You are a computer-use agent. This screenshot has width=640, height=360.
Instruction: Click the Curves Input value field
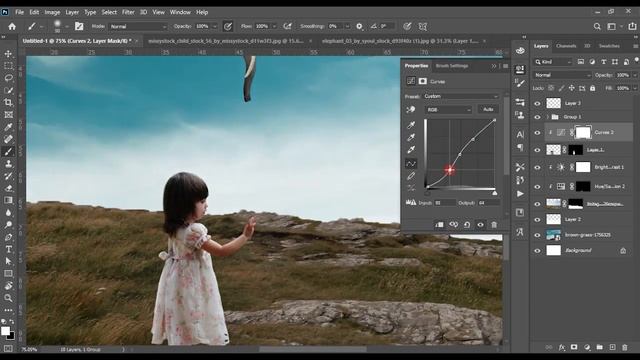click(445, 203)
